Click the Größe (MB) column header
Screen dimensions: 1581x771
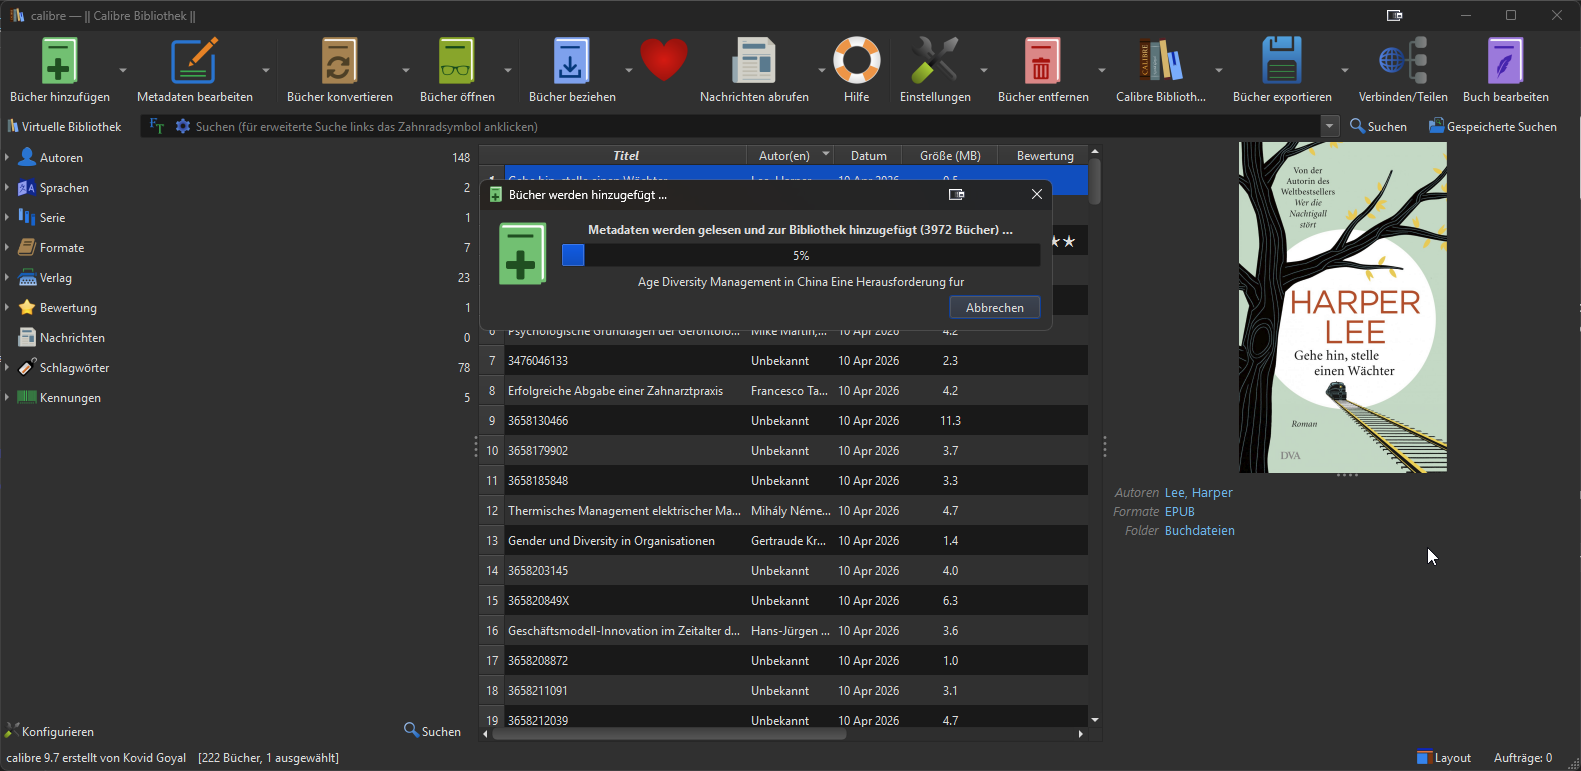(949, 156)
